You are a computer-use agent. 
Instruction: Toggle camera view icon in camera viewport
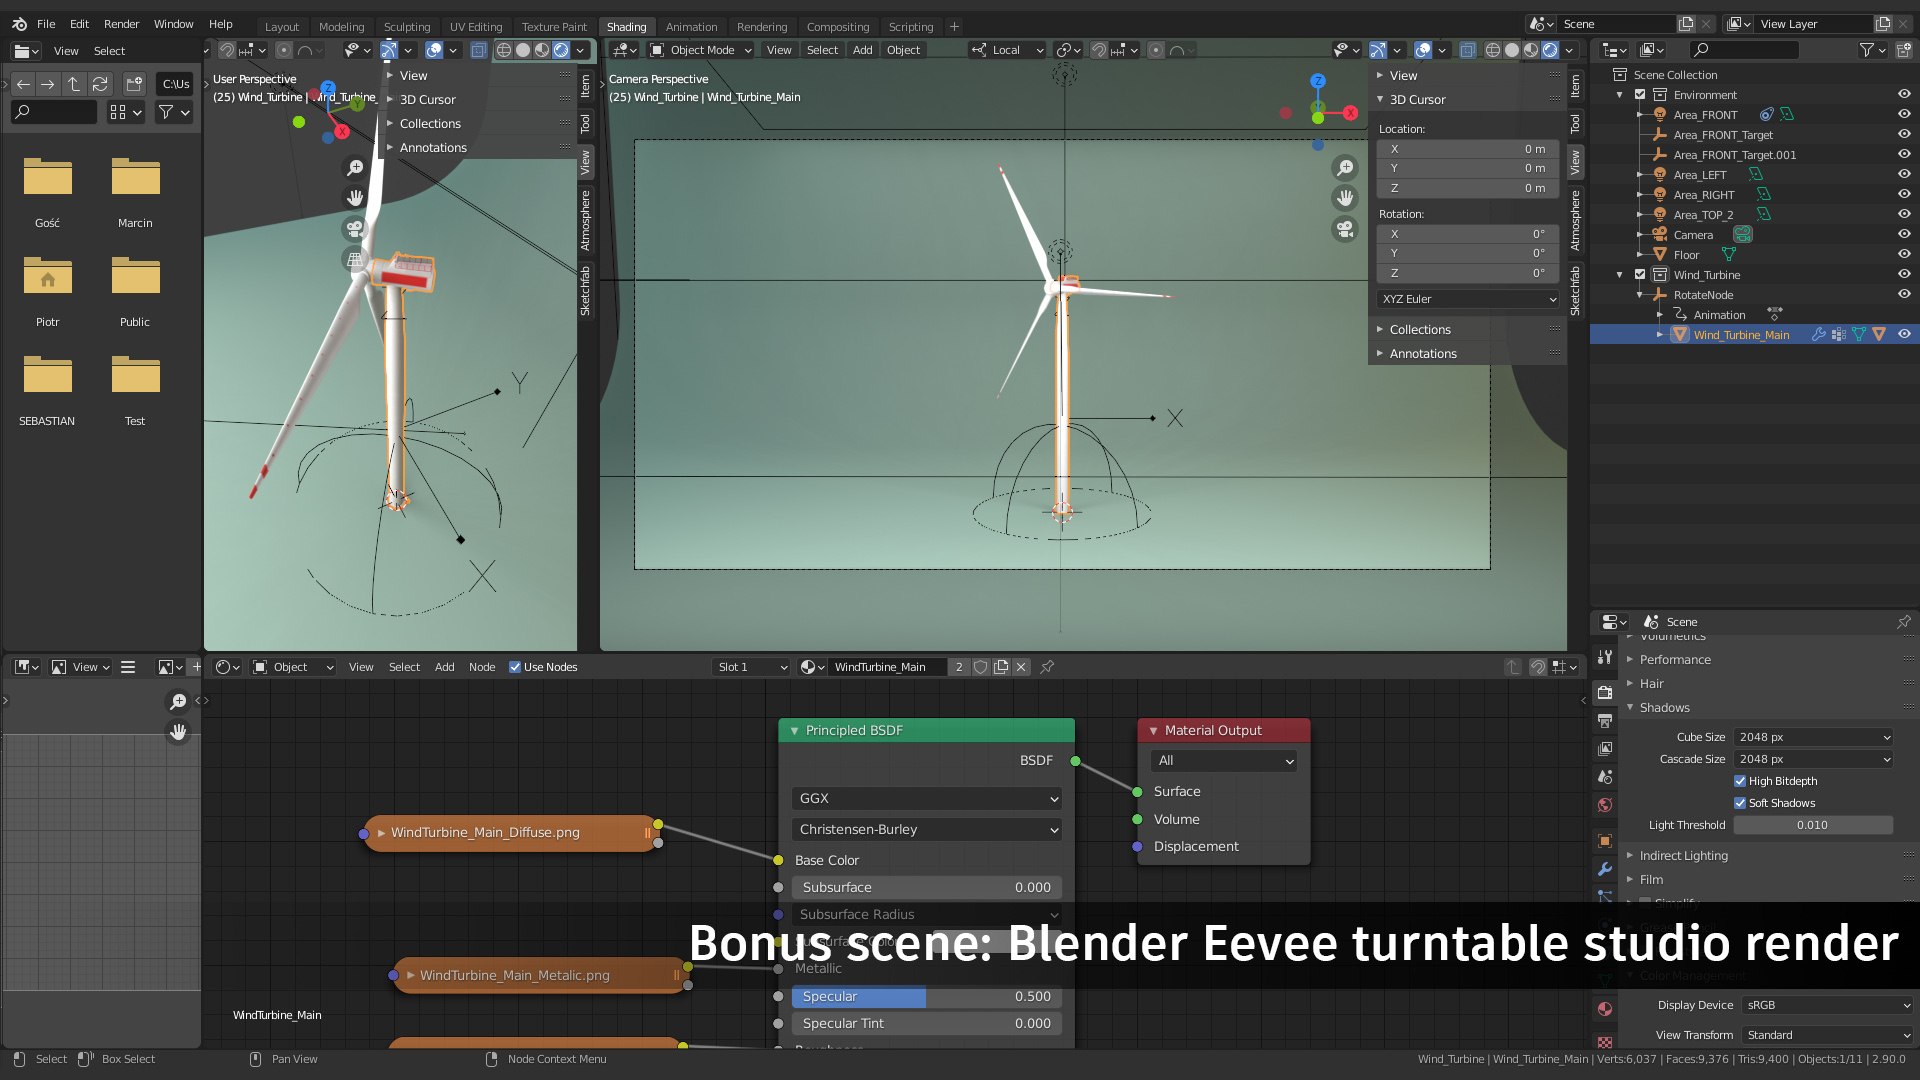(x=1345, y=229)
